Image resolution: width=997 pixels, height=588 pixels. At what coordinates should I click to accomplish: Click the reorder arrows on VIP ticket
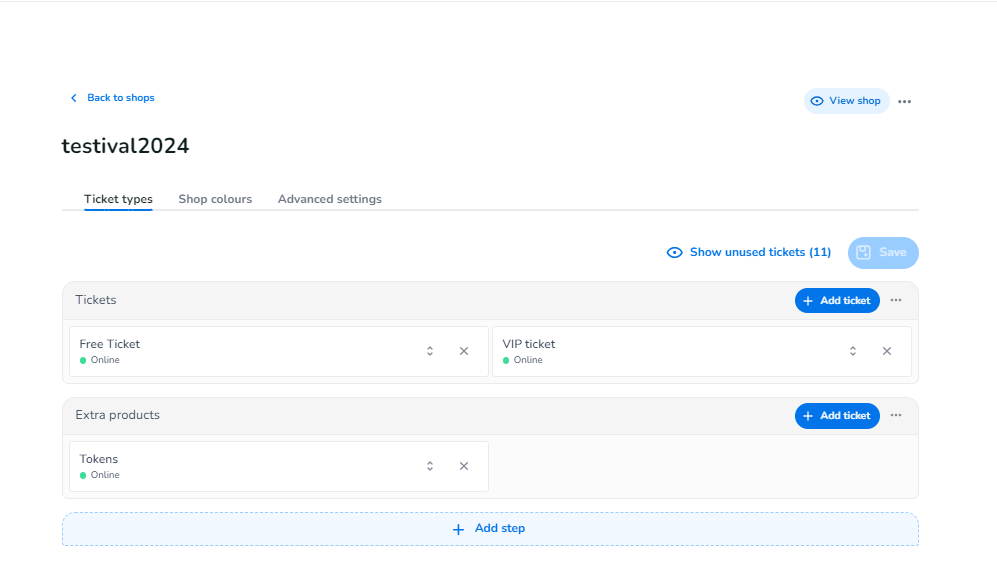pyautogui.click(x=853, y=351)
